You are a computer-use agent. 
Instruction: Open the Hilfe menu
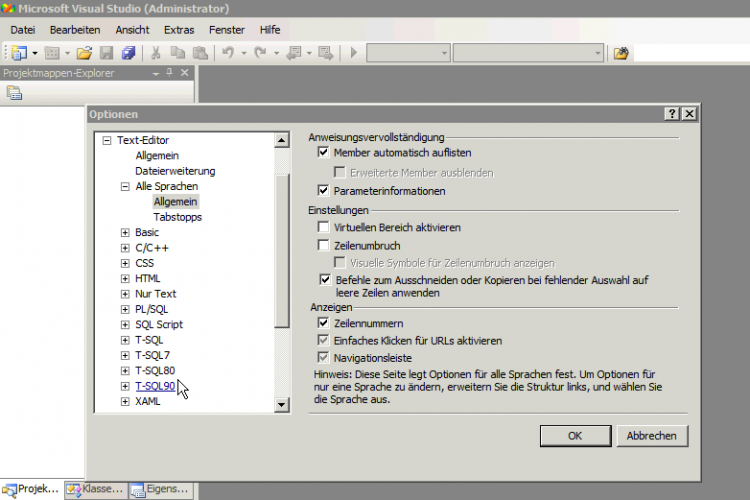coord(270,30)
